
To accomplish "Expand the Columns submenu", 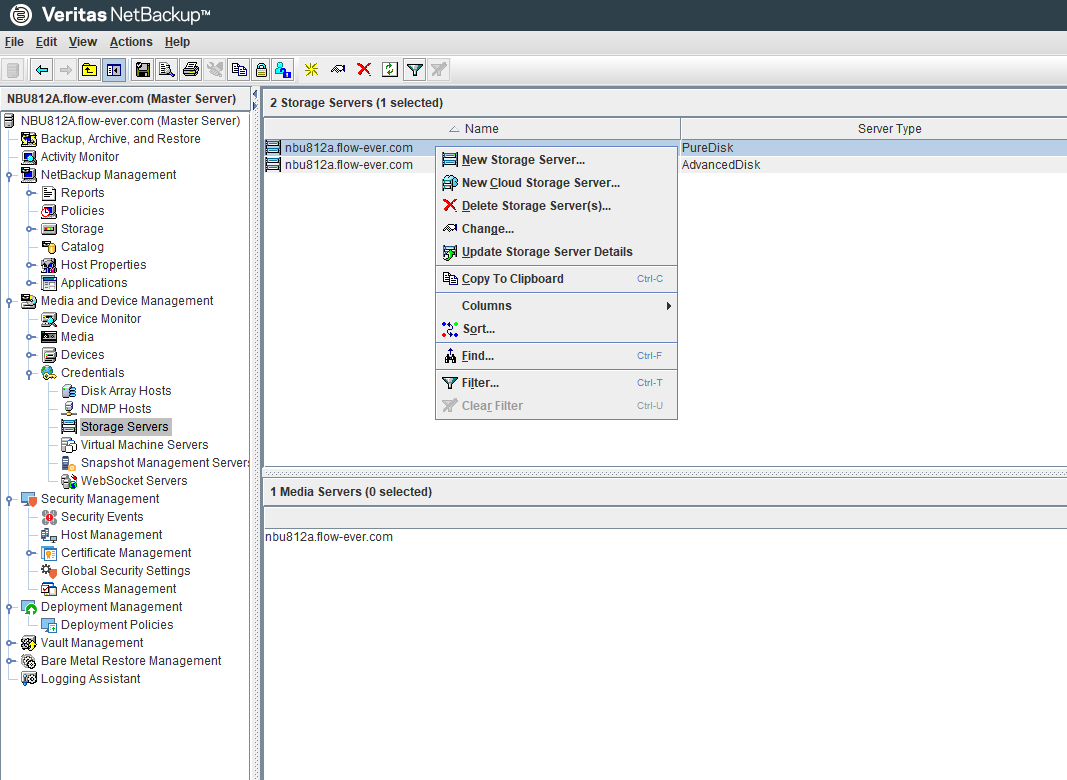I will pyautogui.click(x=556, y=306).
